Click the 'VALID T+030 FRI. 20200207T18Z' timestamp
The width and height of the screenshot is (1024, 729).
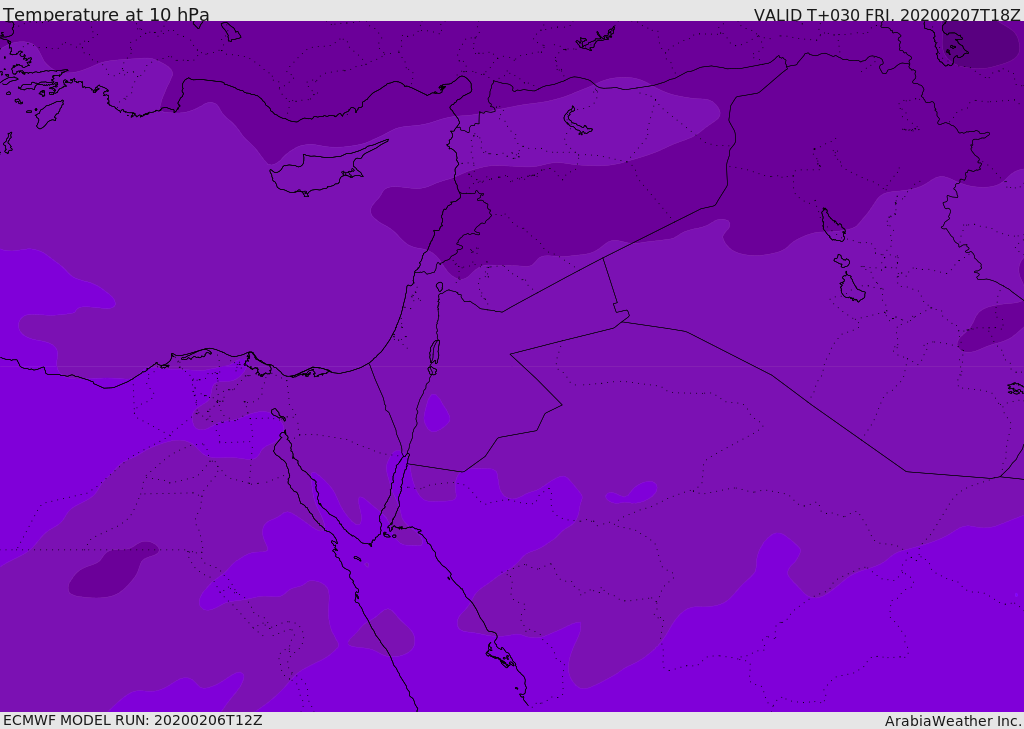[x=887, y=15]
